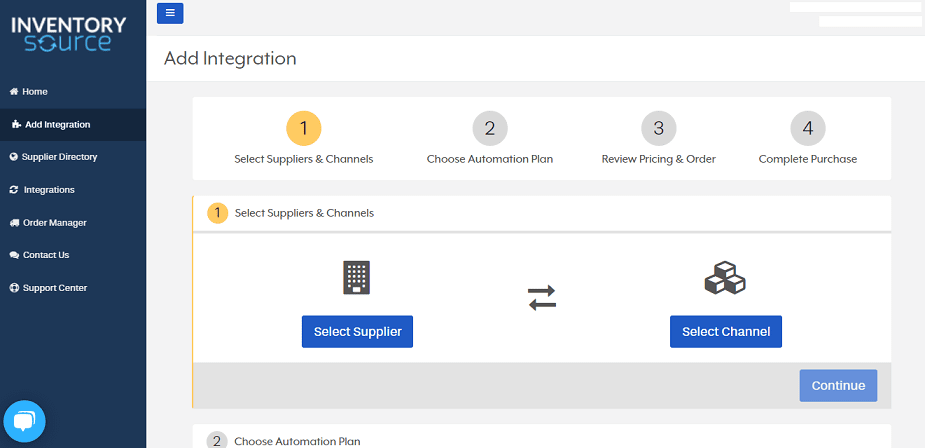Click the lifebuoy icon beside Support Center
The width and height of the screenshot is (925, 448).
point(14,288)
